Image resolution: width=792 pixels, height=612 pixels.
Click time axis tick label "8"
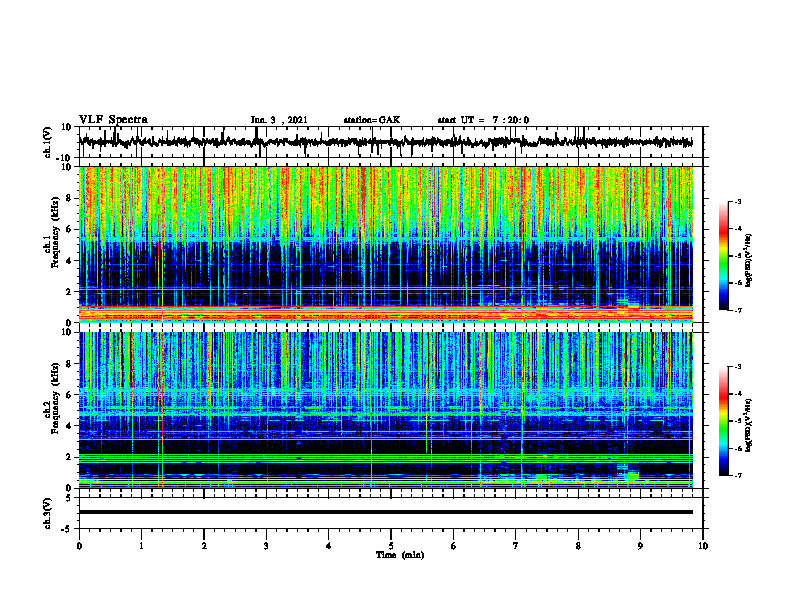tap(578, 546)
